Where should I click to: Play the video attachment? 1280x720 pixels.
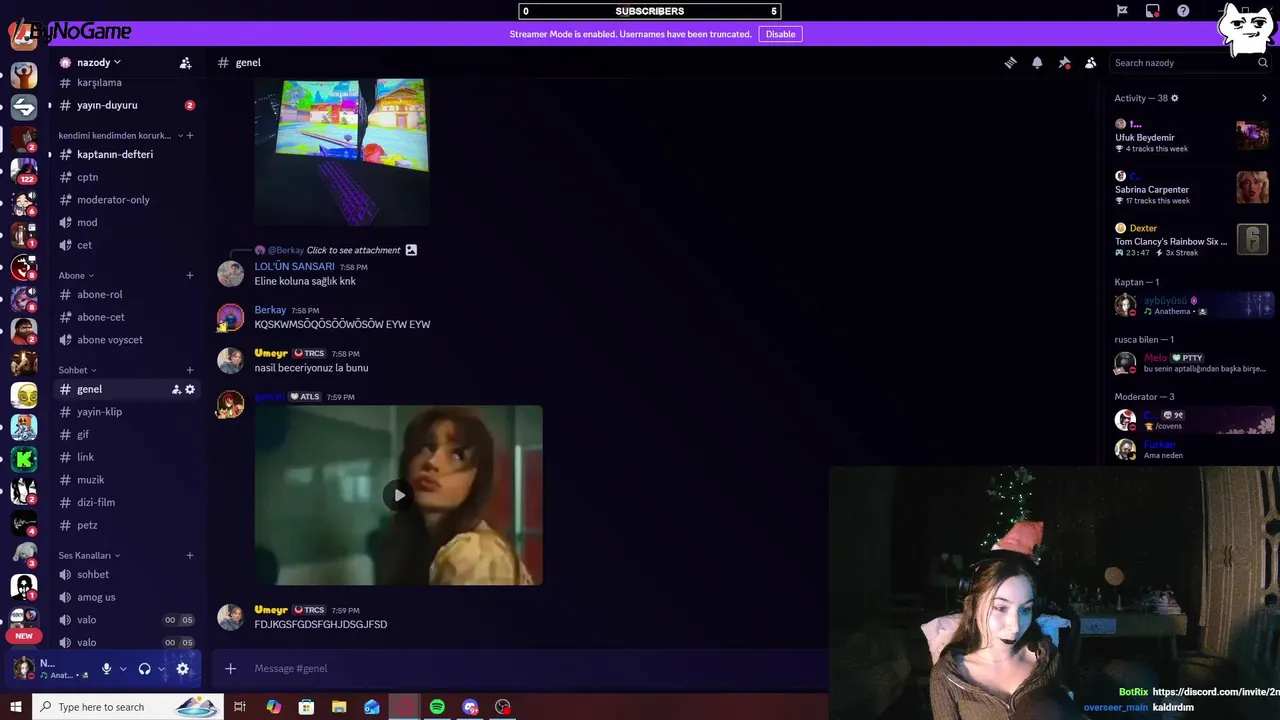click(399, 495)
